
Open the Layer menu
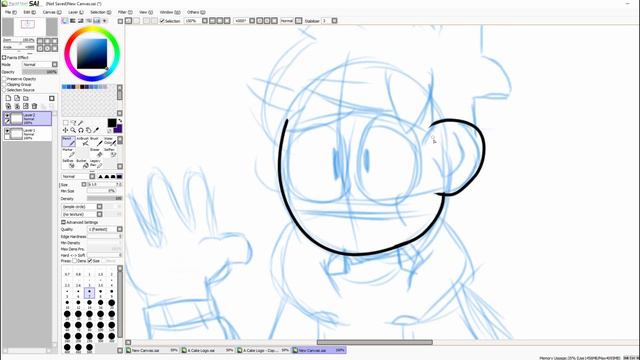pos(76,12)
